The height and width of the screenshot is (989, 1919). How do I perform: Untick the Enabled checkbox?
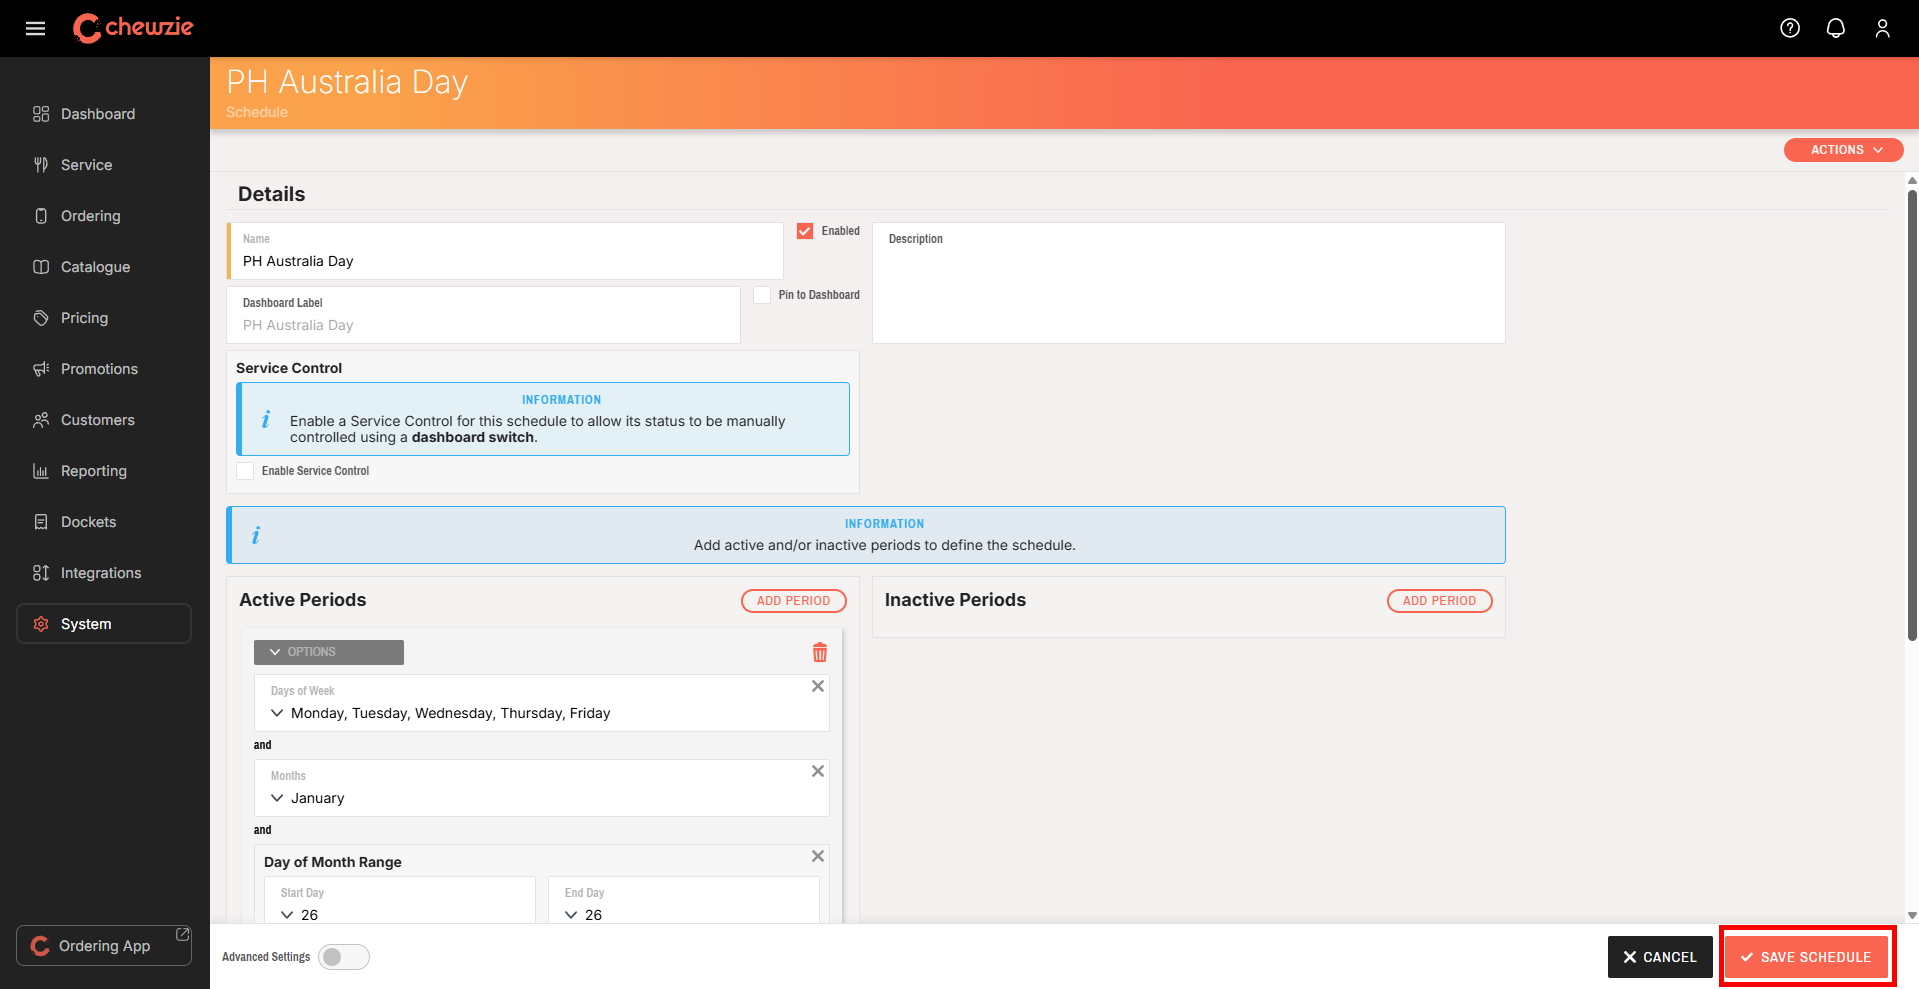tap(805, 231)
